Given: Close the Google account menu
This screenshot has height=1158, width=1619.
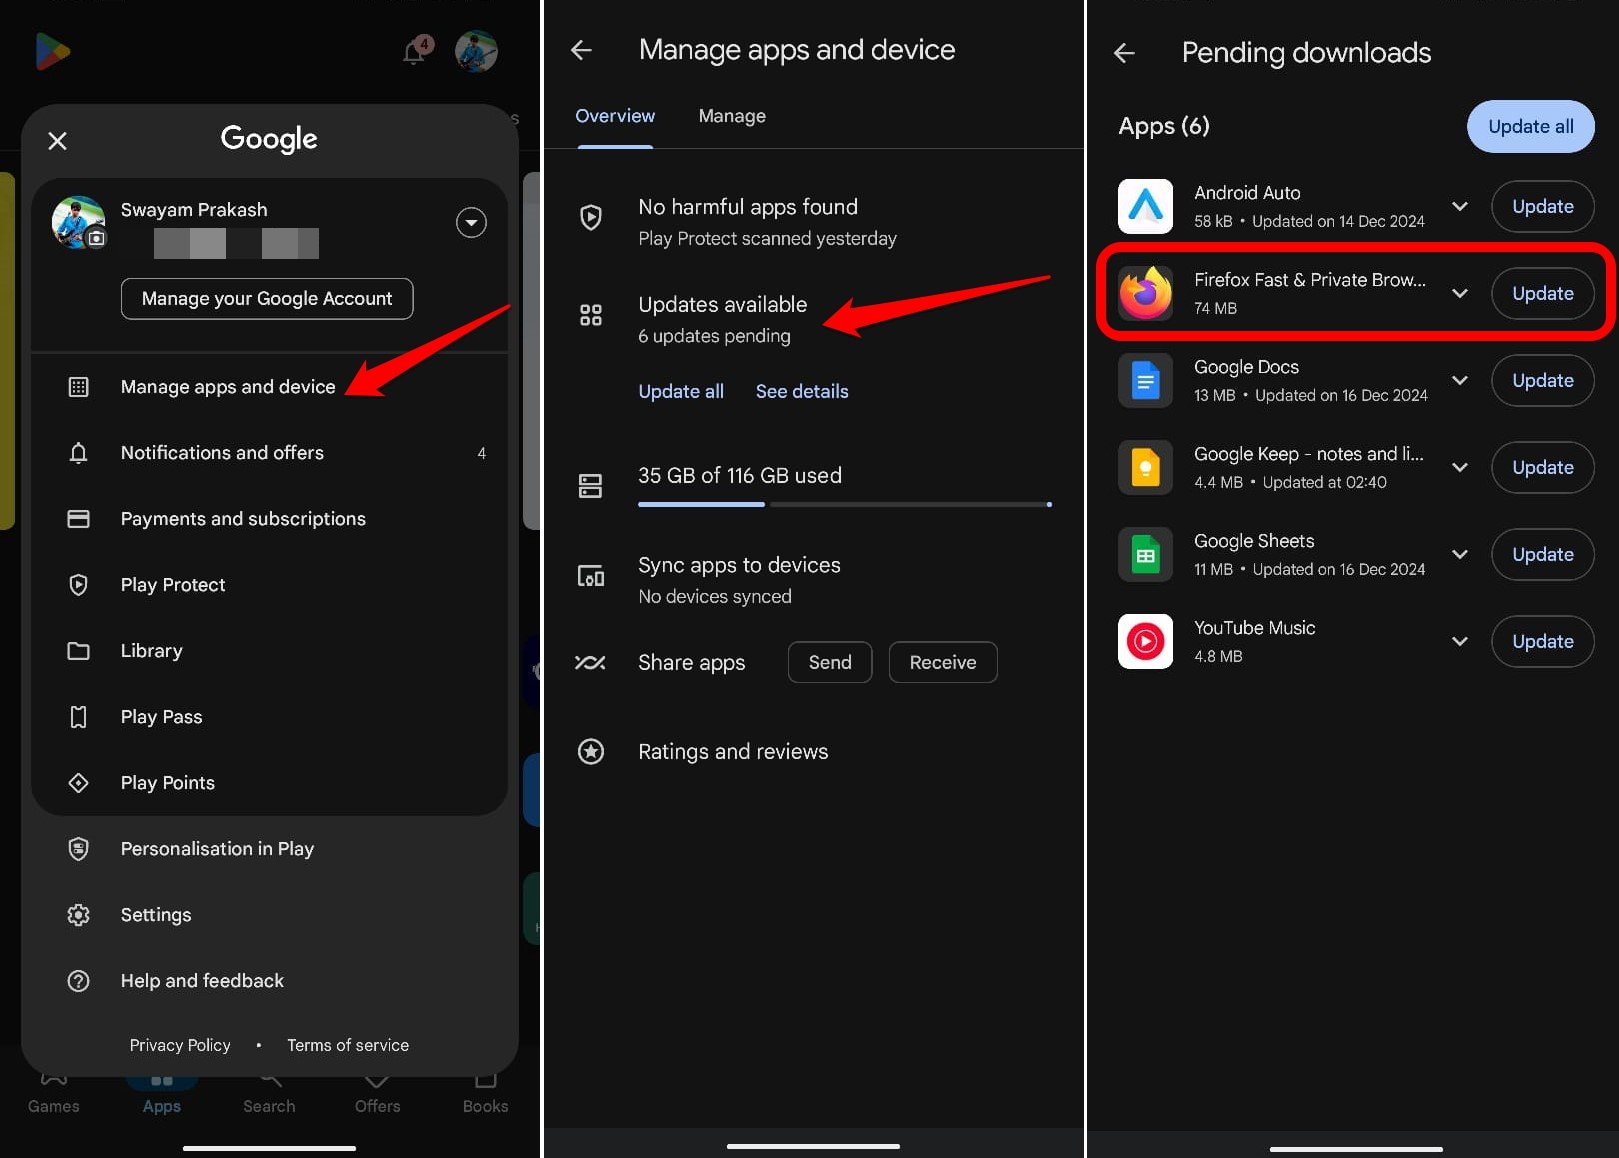Looking at the screenshot, I should (58, 141).
